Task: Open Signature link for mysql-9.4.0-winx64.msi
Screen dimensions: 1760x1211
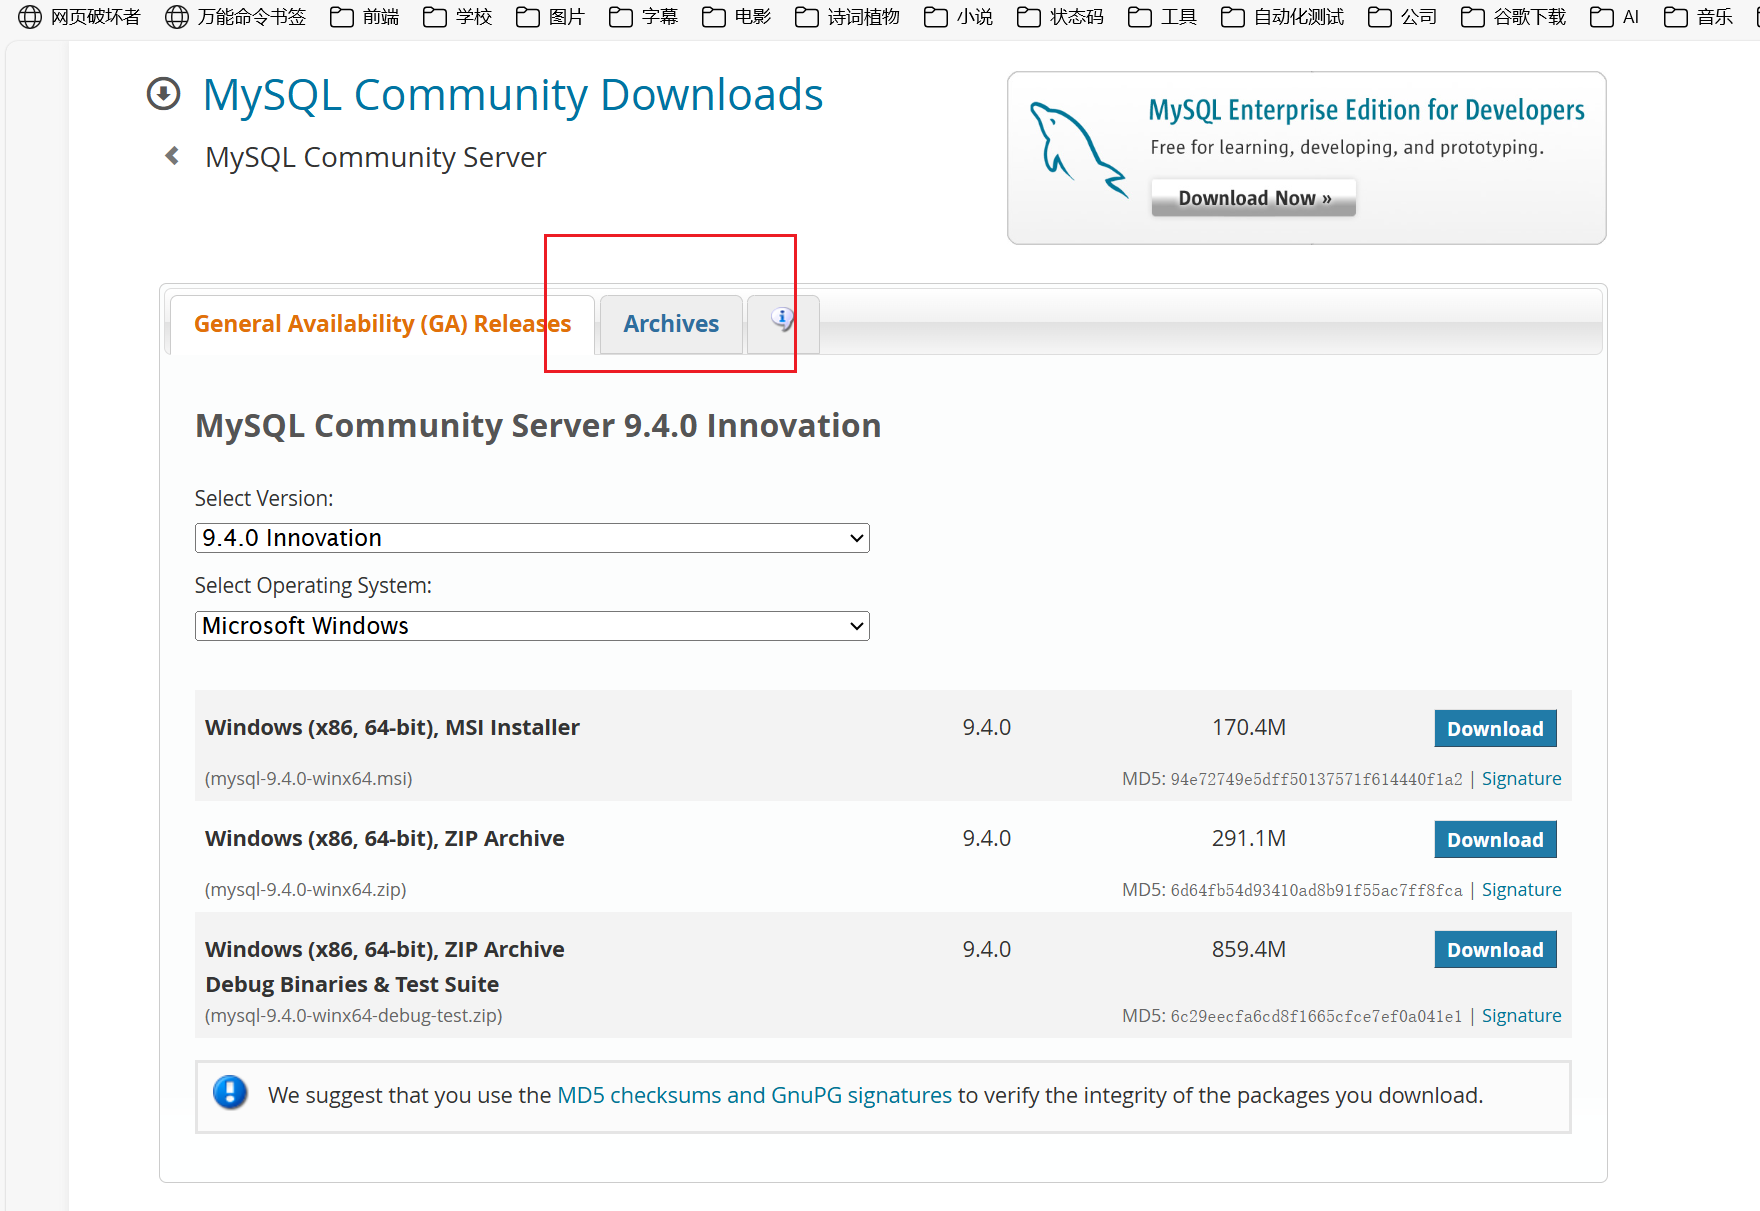Action: click(x=1521, y=779)
